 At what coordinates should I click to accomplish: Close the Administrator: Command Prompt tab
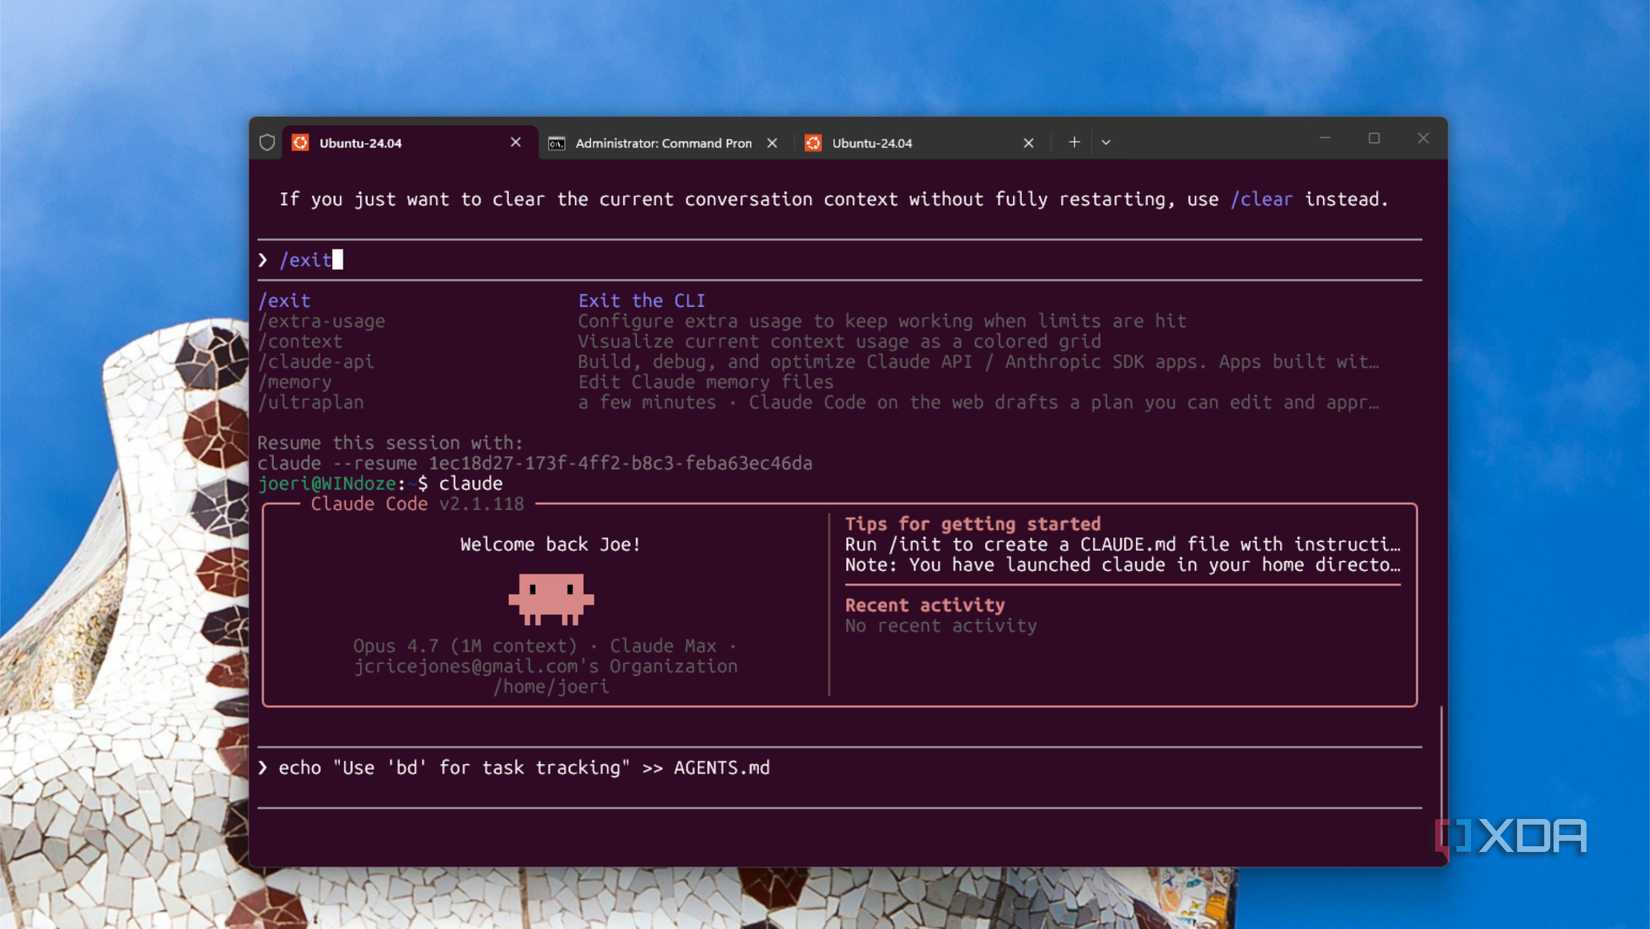(772, 143)
